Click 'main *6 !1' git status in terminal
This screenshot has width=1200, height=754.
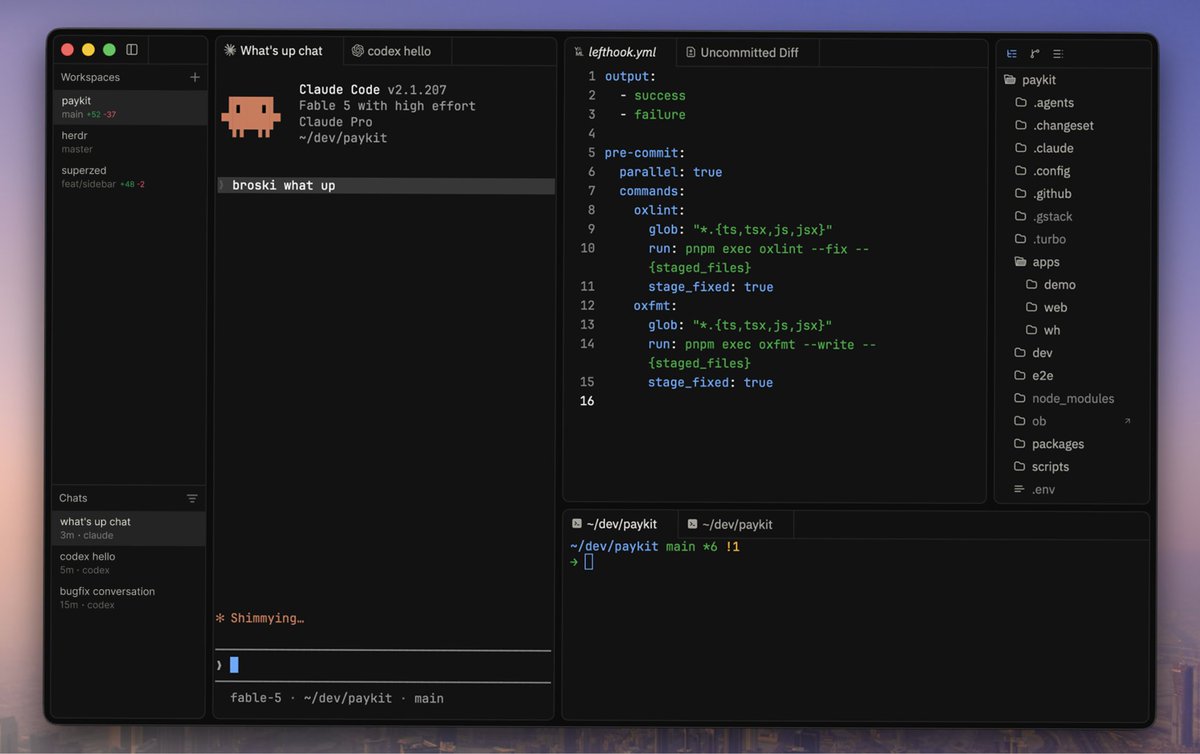point(703,547)
